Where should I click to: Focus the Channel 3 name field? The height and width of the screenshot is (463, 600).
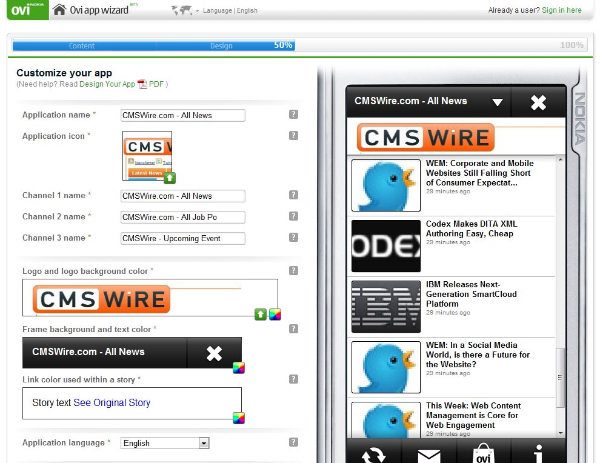[183, 238]
